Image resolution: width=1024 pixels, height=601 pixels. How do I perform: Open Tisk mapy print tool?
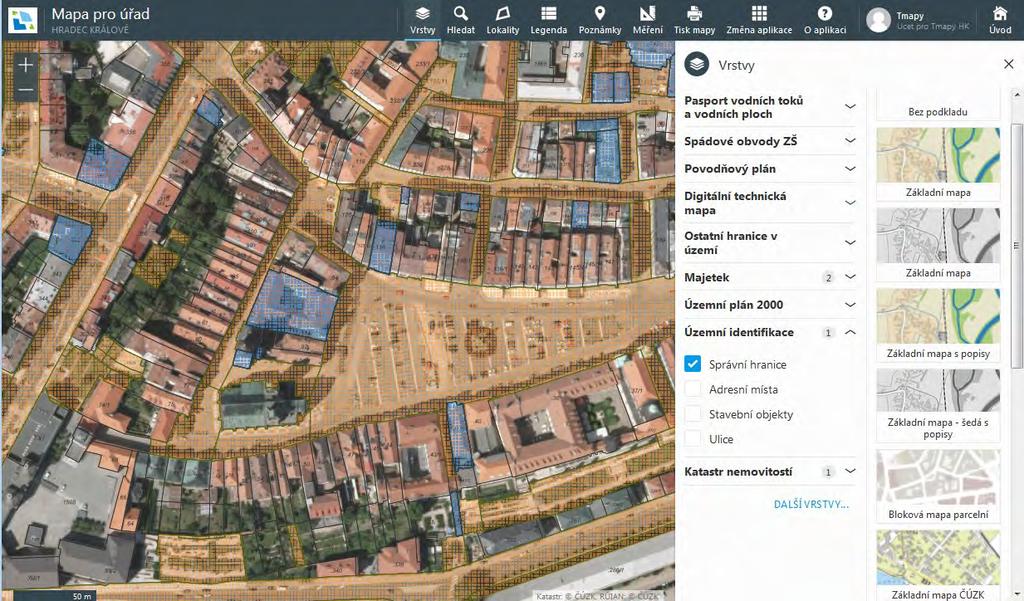(694, 20)
